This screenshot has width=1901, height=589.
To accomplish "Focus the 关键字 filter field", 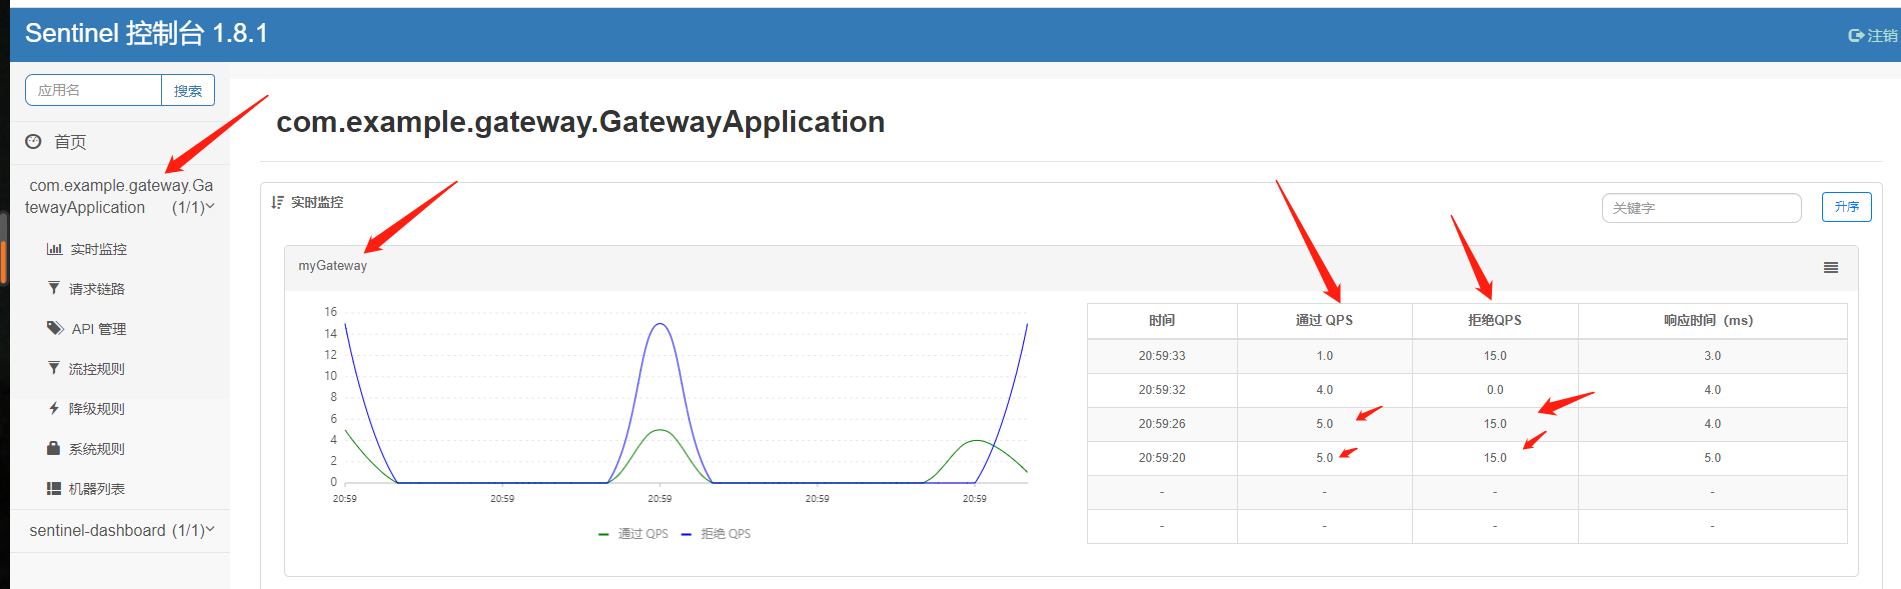I will (1701, 208).
